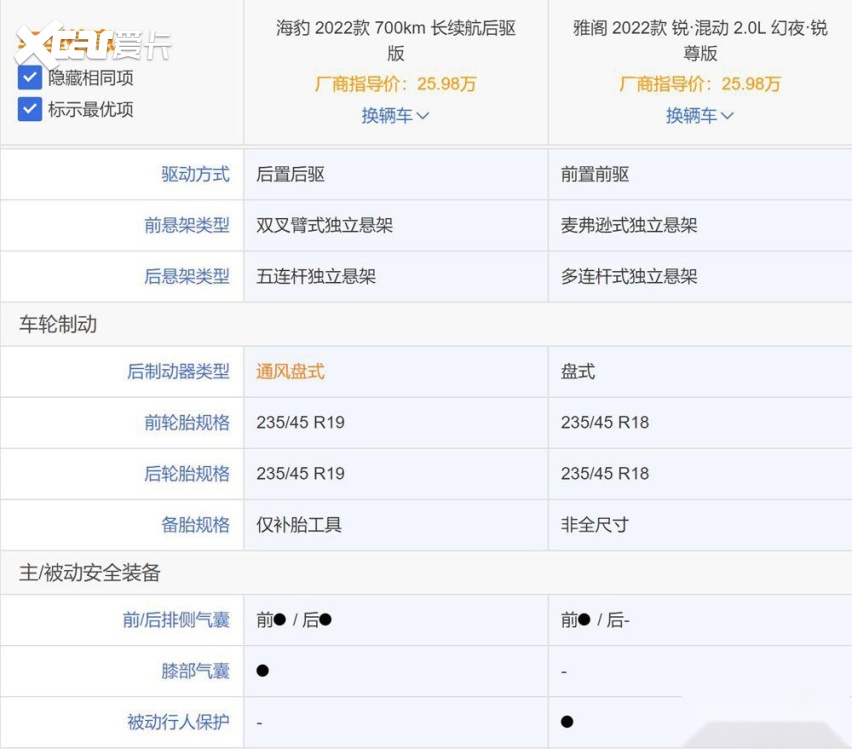Toggle the 隐藏相同项 checkbox
Screen dimensions: 852x749
(30, 77)
